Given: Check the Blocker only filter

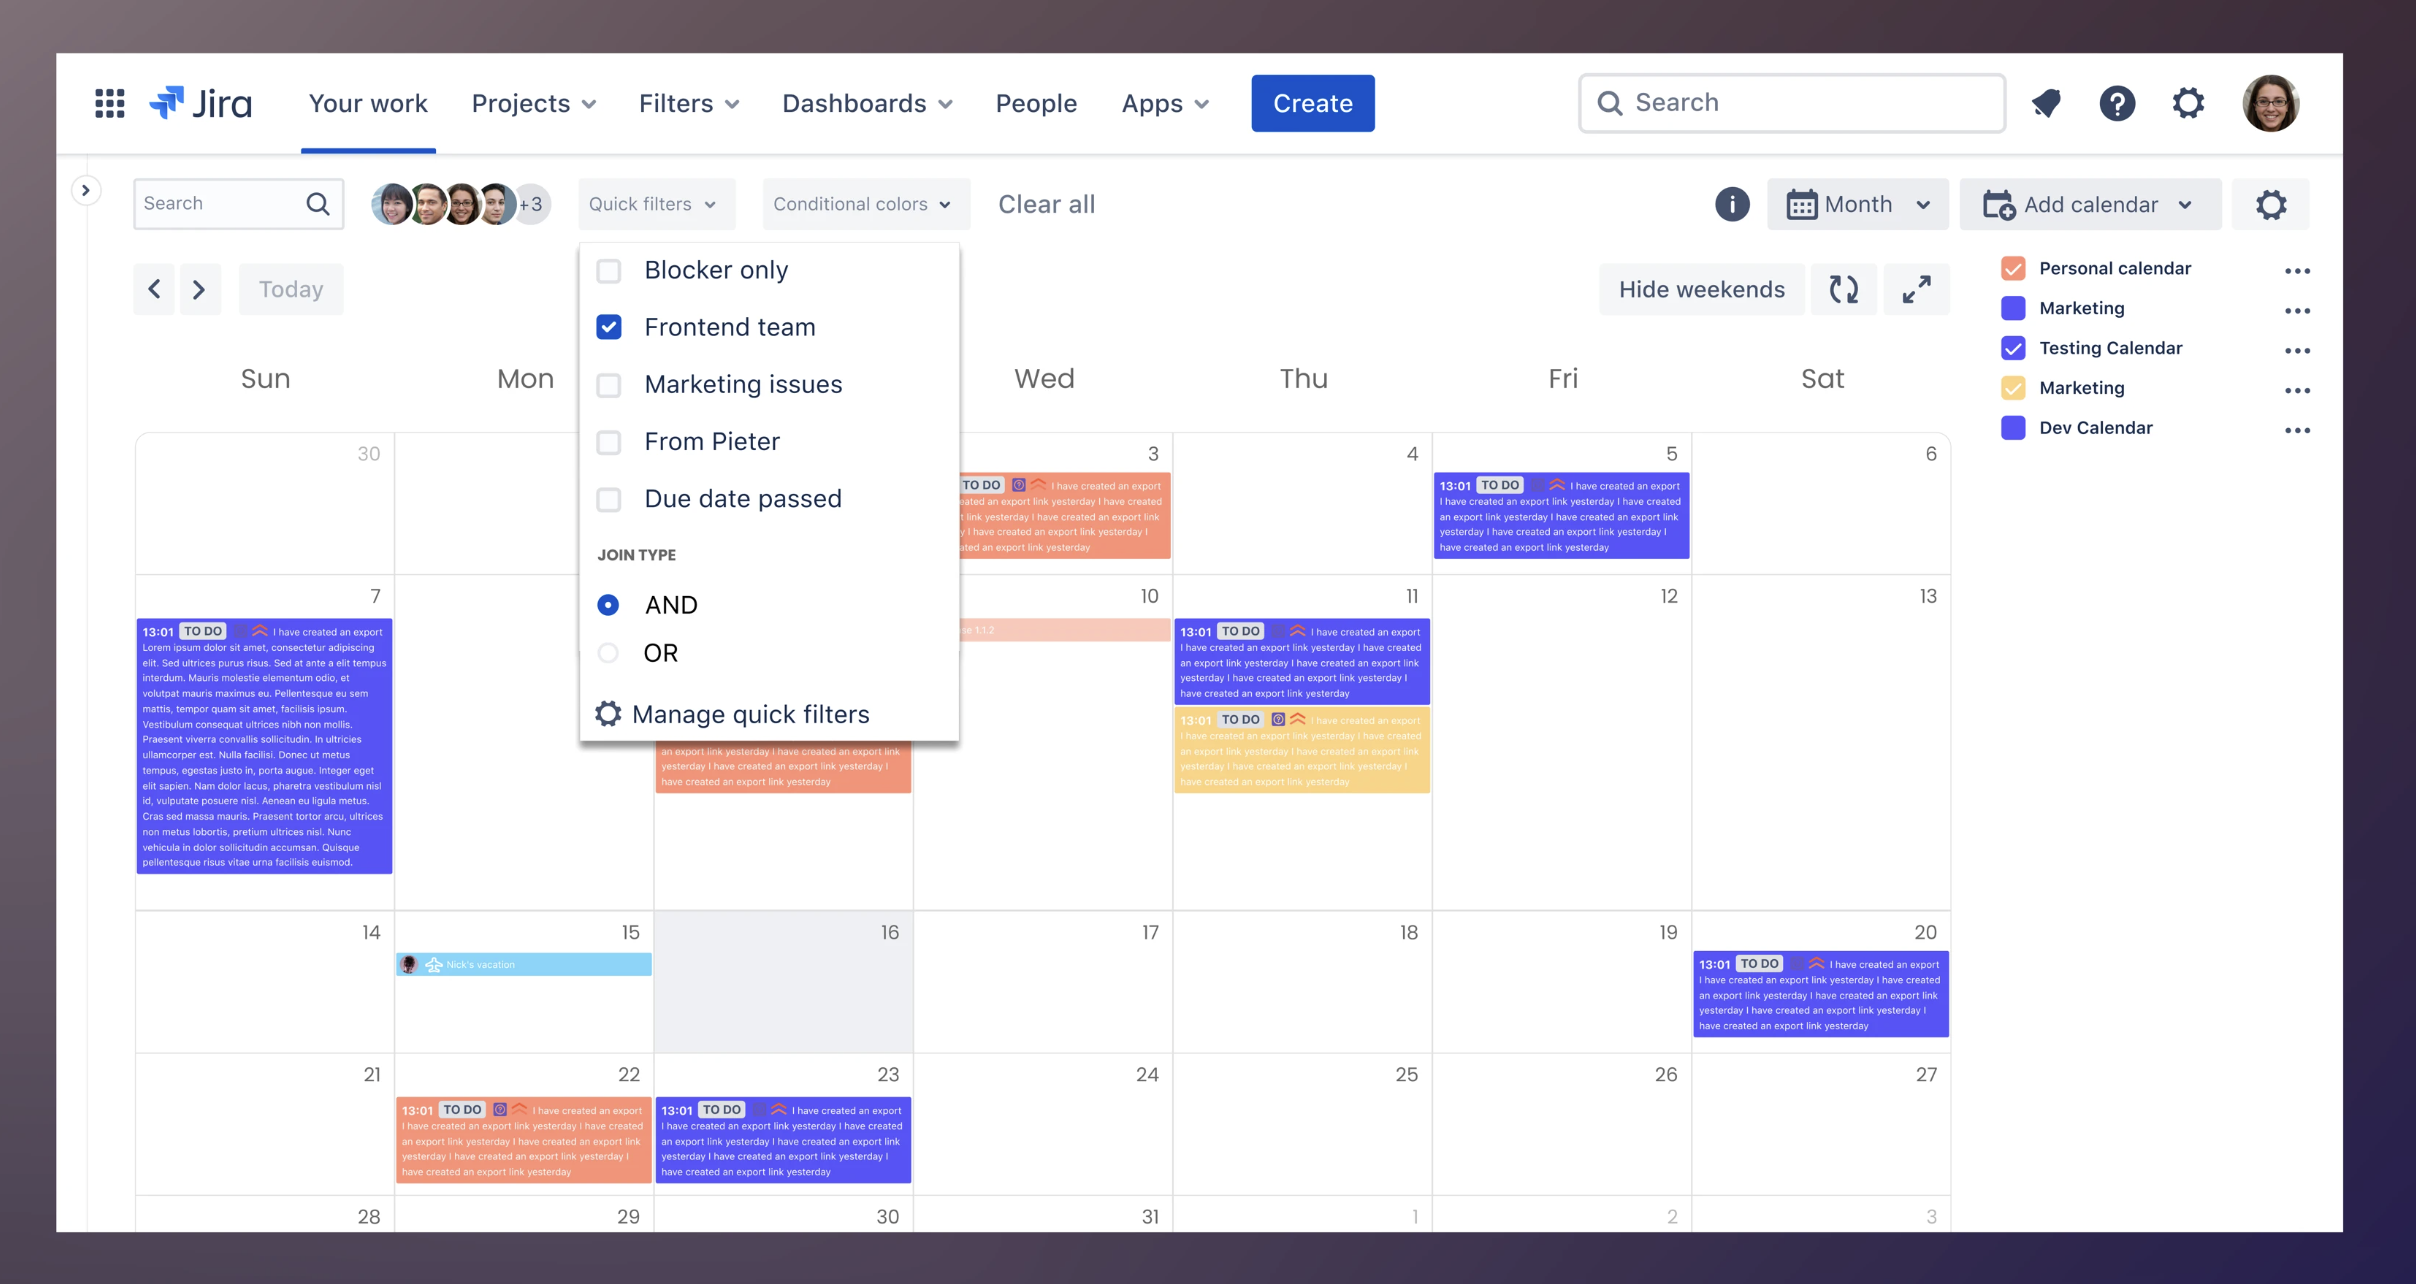Looking at the screenshot, I should pyautogui.click(x=608, y=269).
